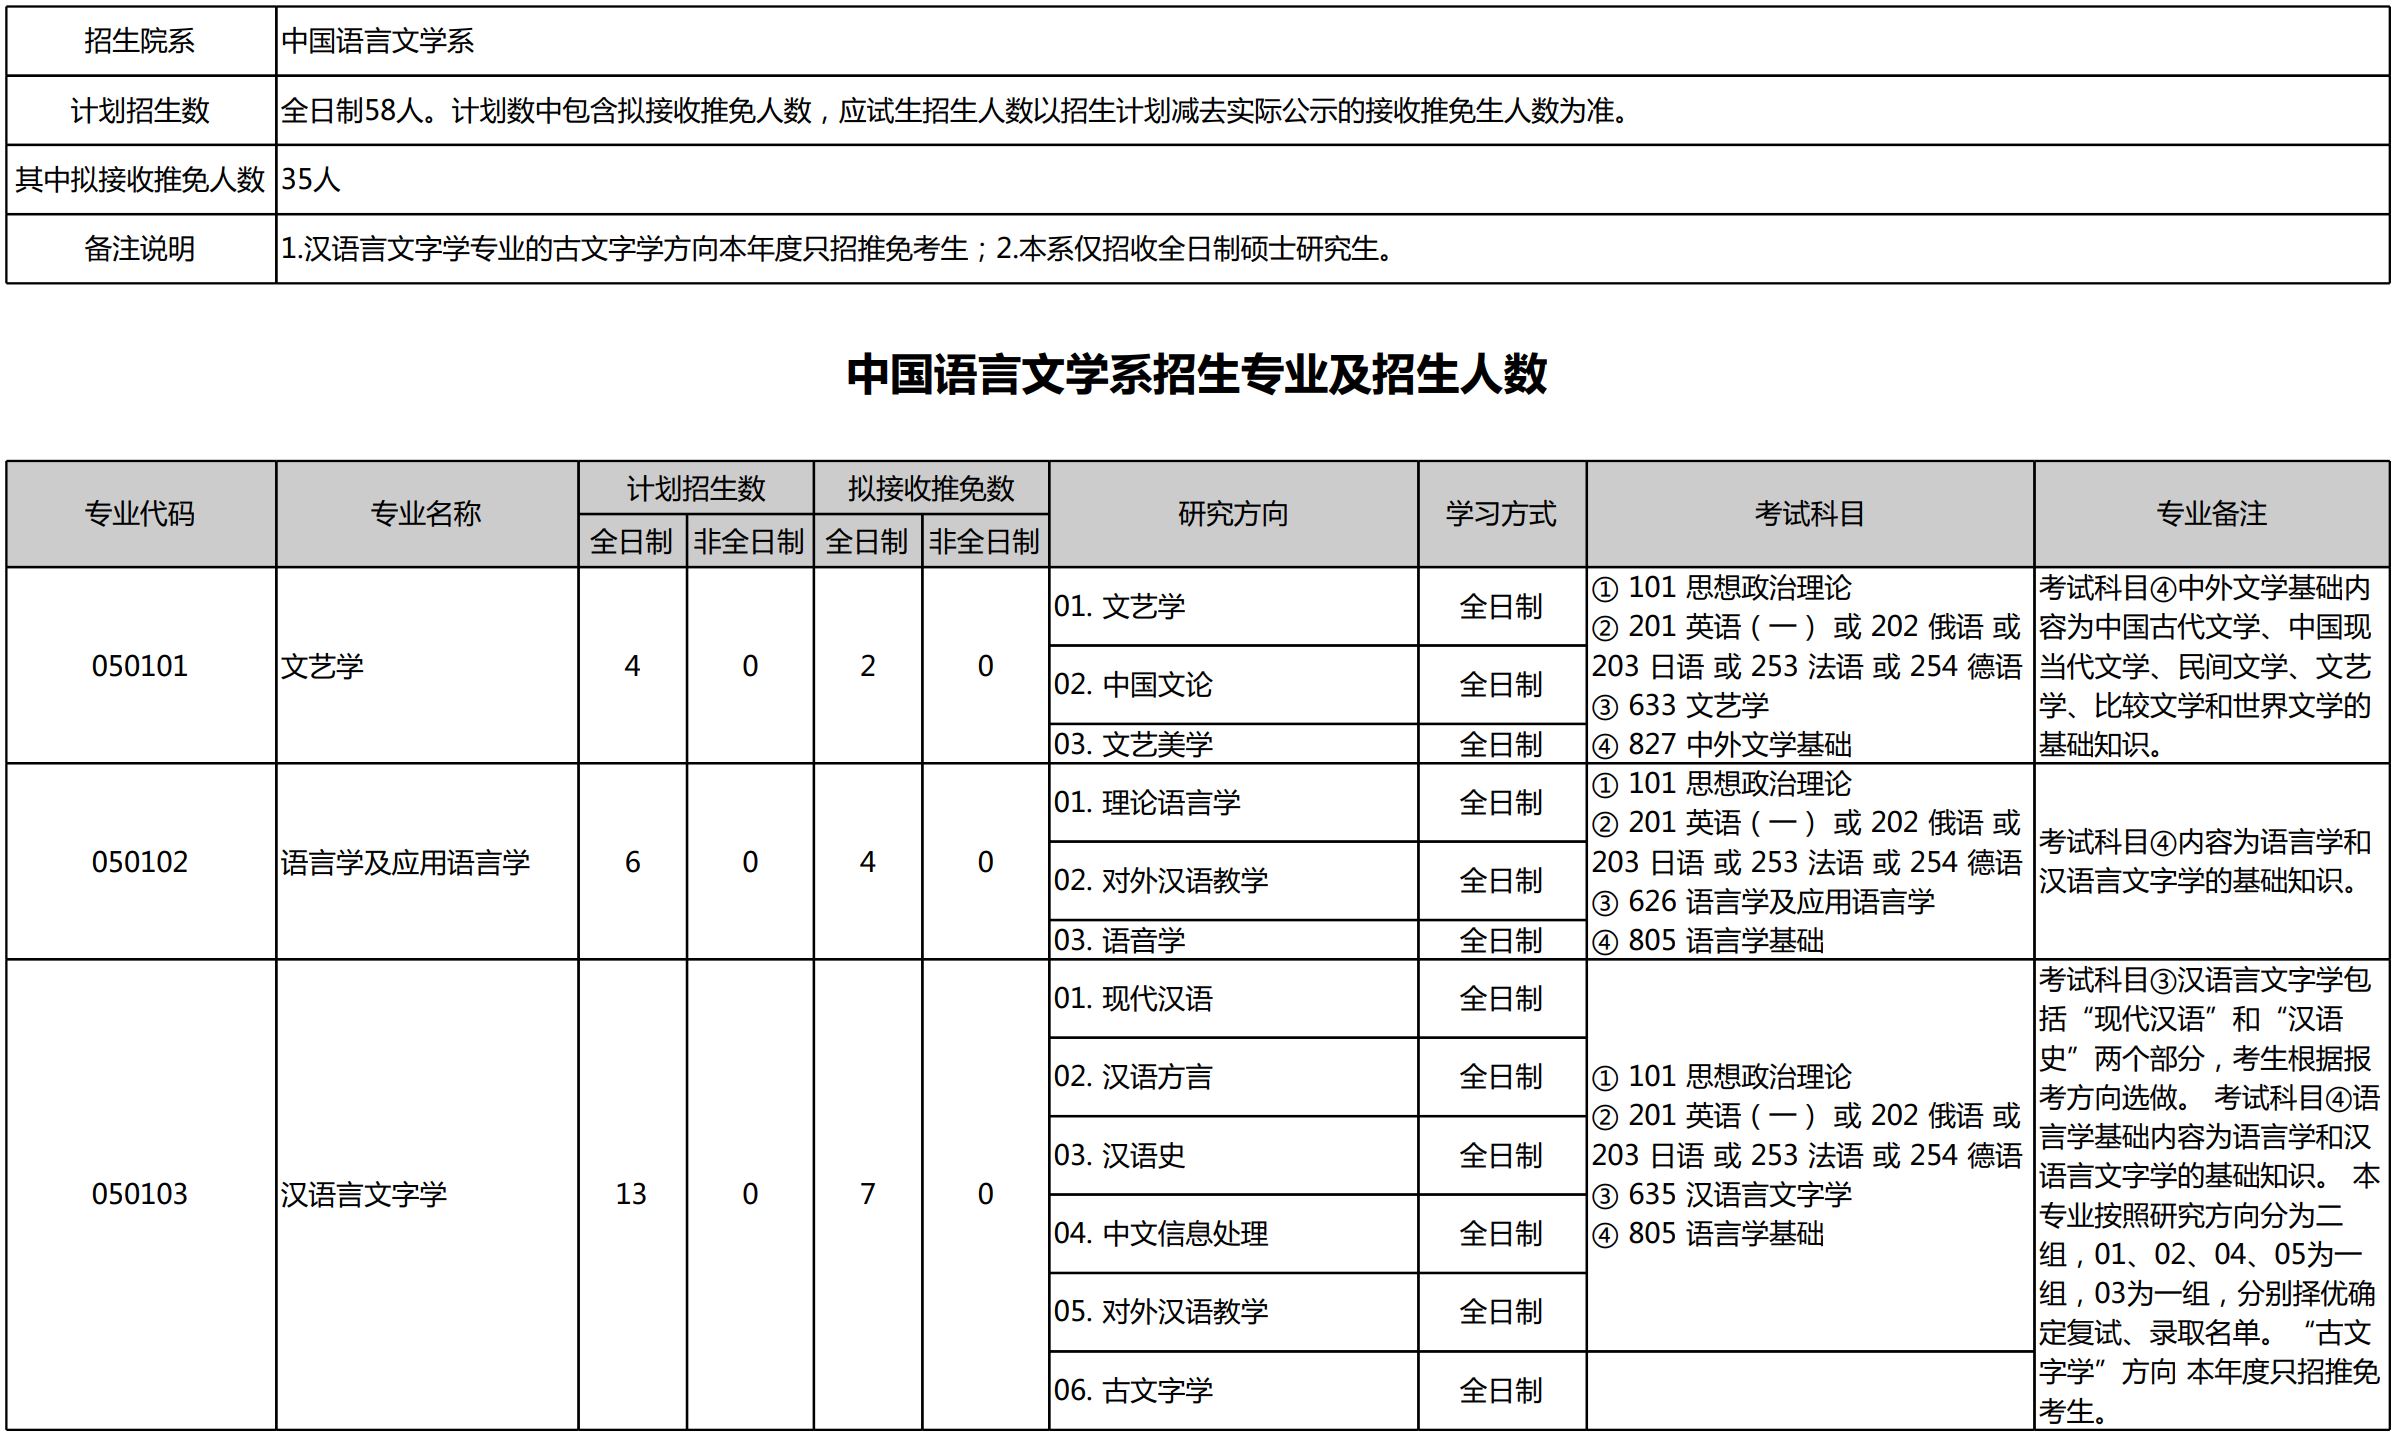Click the 专业代码 column header

point(140,514)
